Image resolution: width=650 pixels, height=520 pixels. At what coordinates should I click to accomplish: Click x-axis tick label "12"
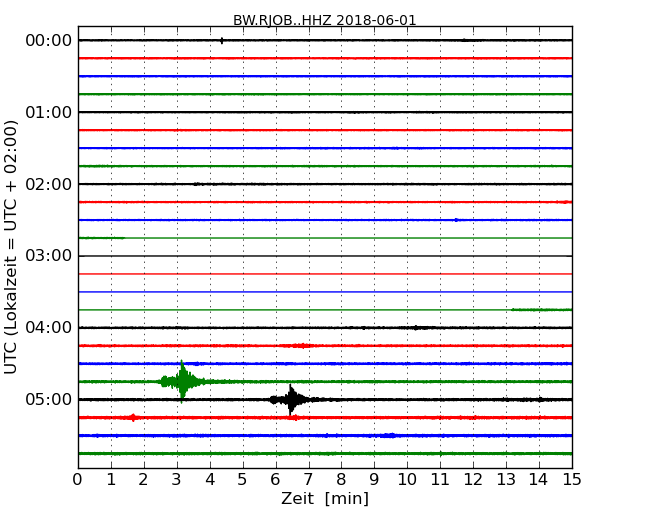point(473,479)
